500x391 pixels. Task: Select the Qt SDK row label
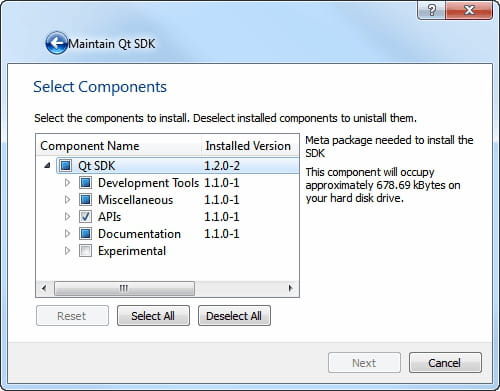pos(96,166)
